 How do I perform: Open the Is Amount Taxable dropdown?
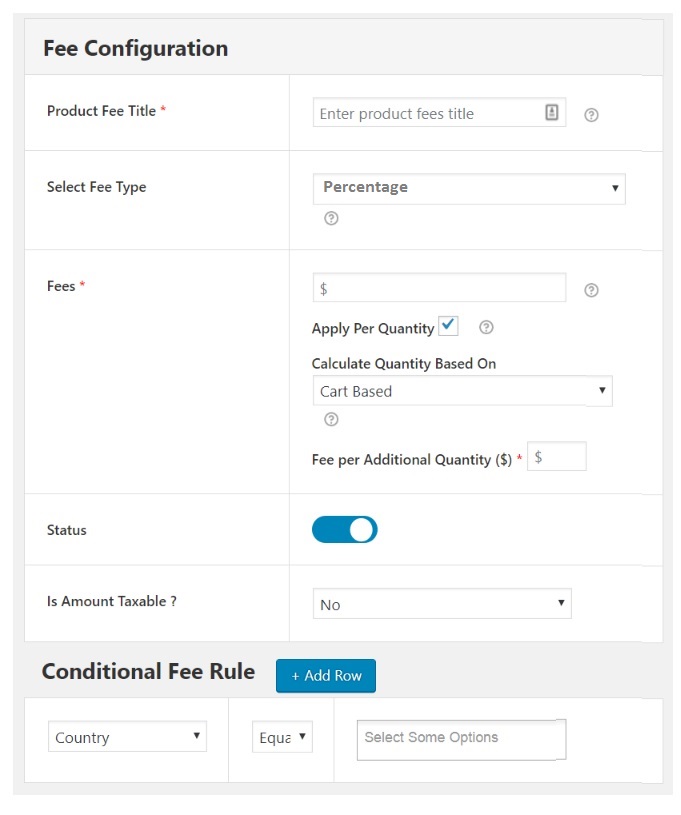441,604
